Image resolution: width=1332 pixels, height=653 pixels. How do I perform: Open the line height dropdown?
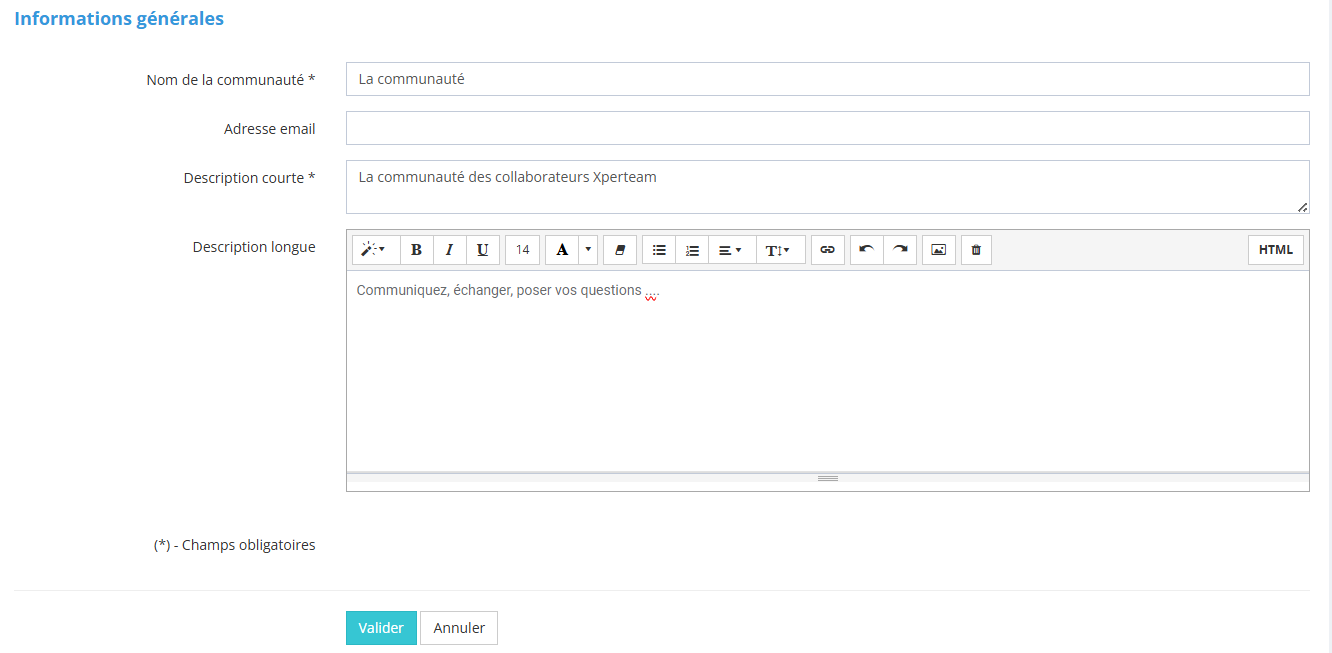pyautogui.click(x=780, y=250)
